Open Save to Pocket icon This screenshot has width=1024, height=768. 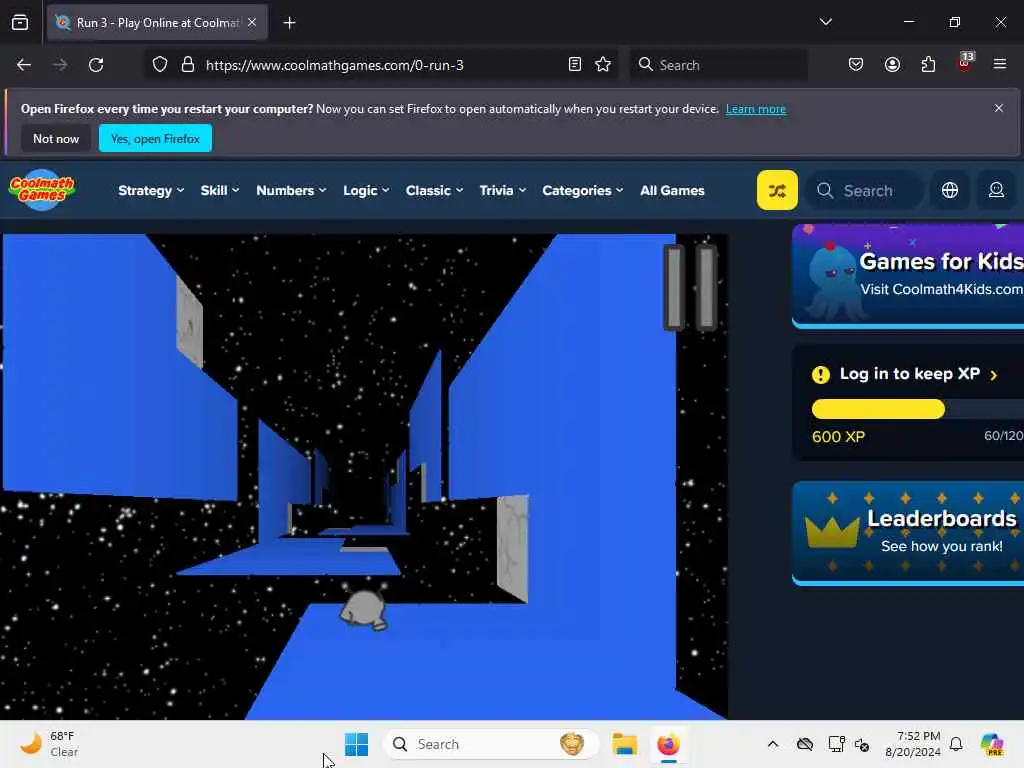pos(856,65)
